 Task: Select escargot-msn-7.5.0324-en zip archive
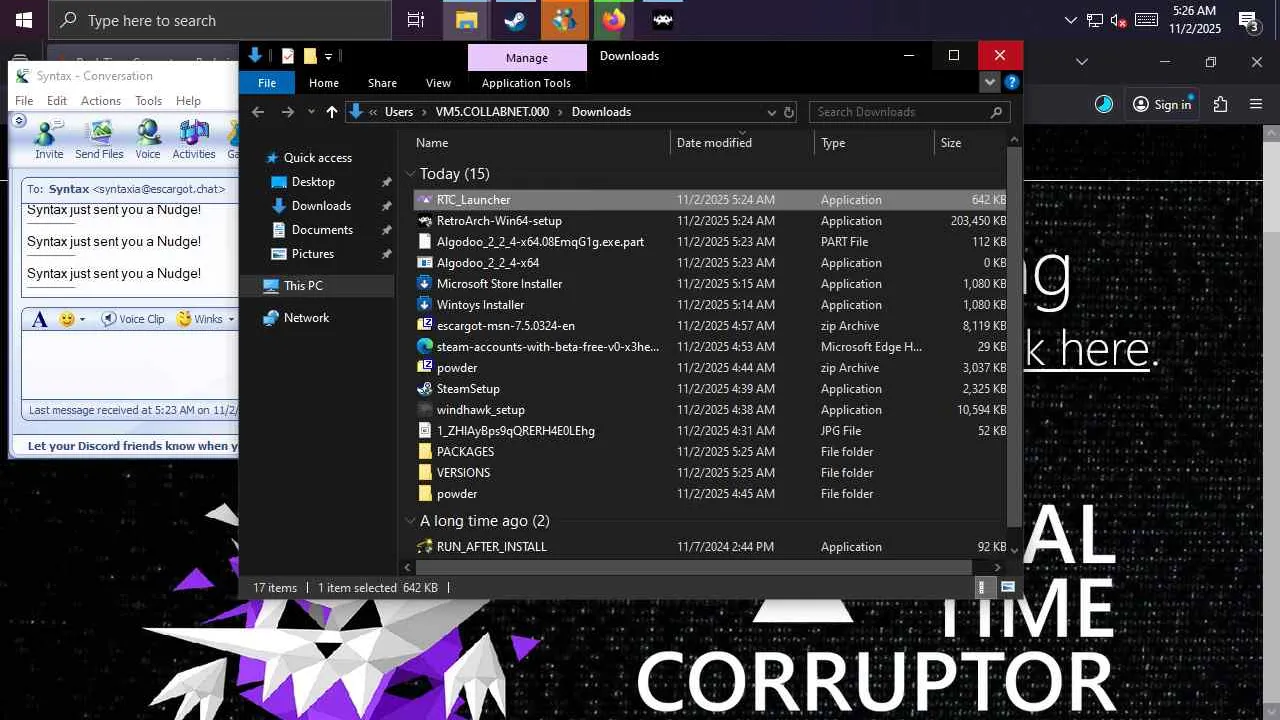tap(711, 326)
